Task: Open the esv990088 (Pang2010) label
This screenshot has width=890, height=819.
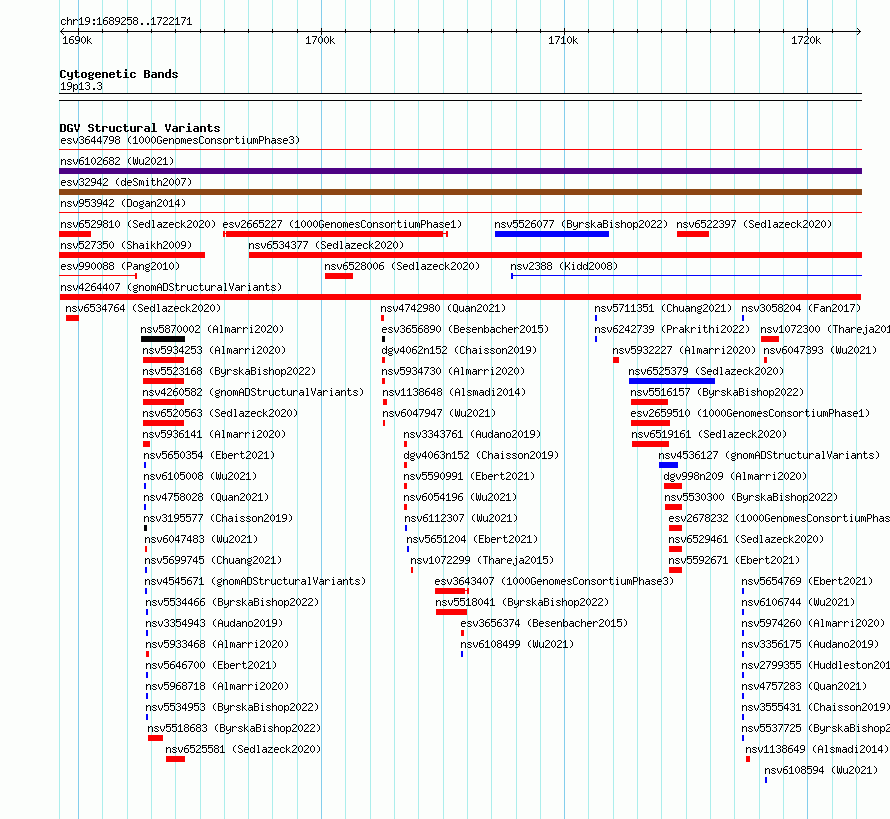Action: point(120,266)
